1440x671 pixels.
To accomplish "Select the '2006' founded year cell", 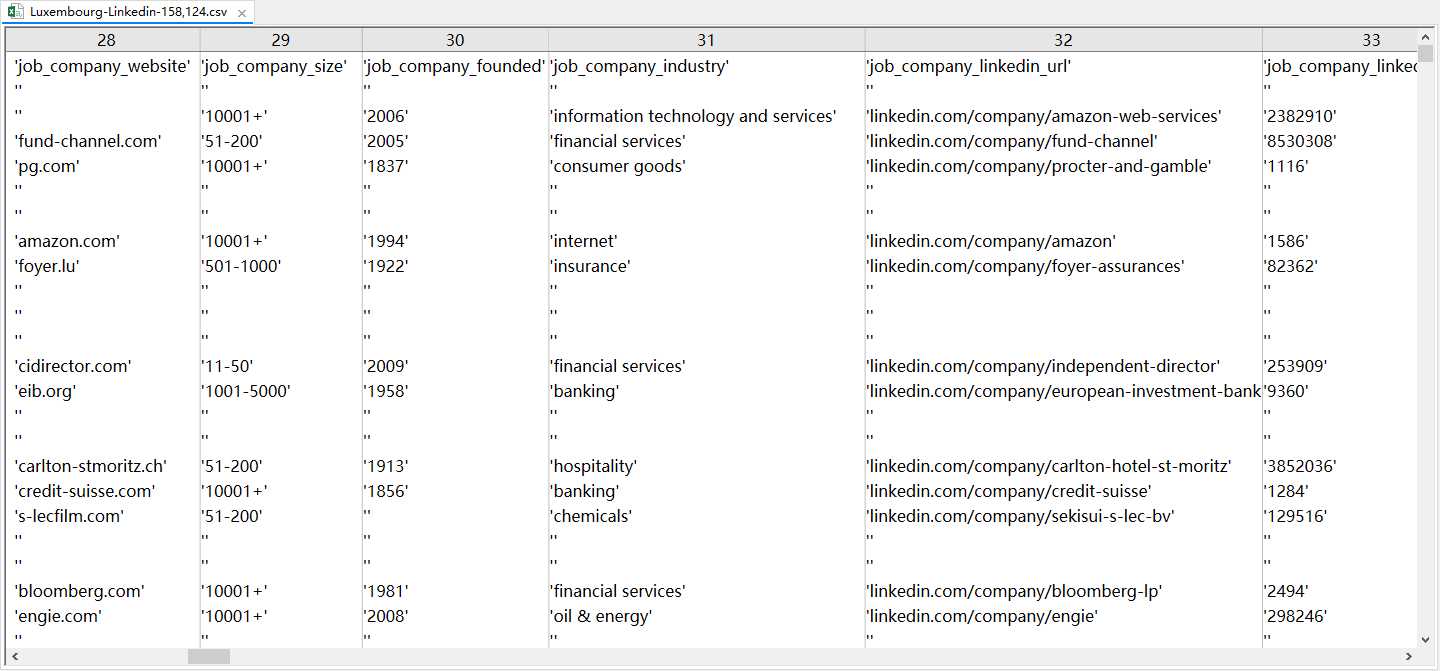I will click(455, 116).
